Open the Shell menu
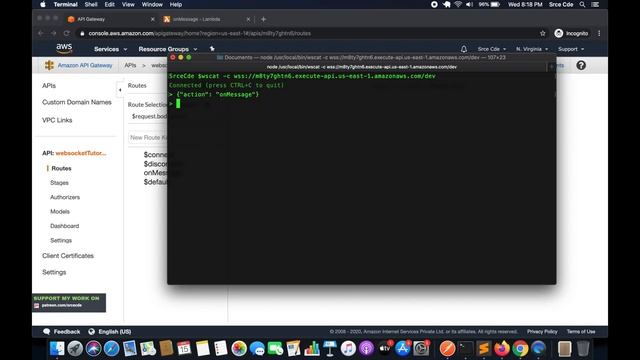The height and width of the screenshot is (360, 640). tap(91, 4)
